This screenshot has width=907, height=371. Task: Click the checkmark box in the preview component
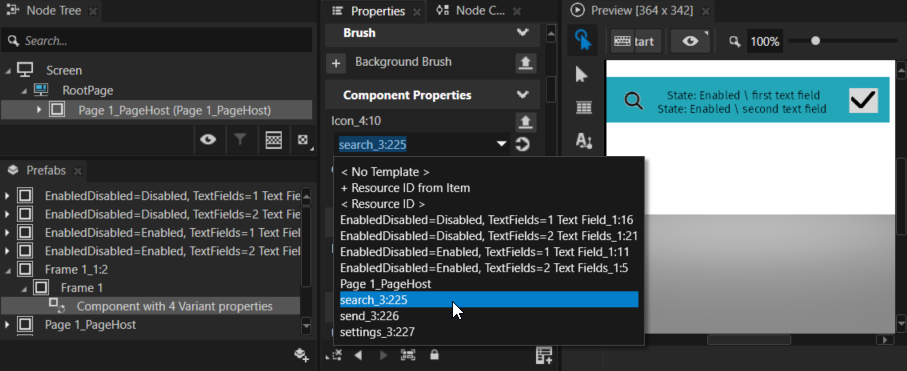coord(863,101)
